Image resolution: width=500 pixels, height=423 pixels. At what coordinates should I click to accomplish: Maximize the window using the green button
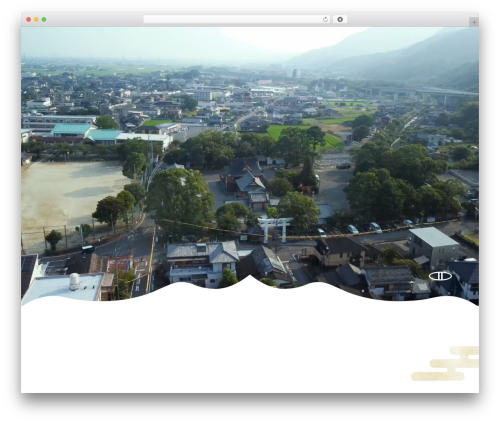(44, 20)
